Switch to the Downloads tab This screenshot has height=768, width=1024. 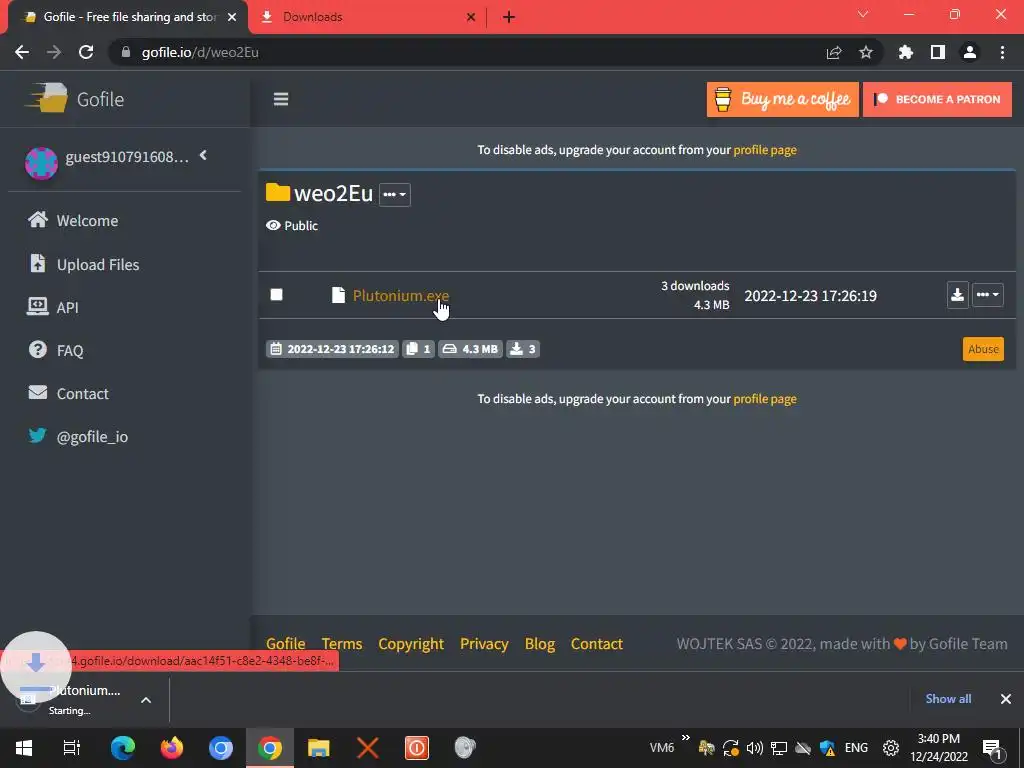366,17
